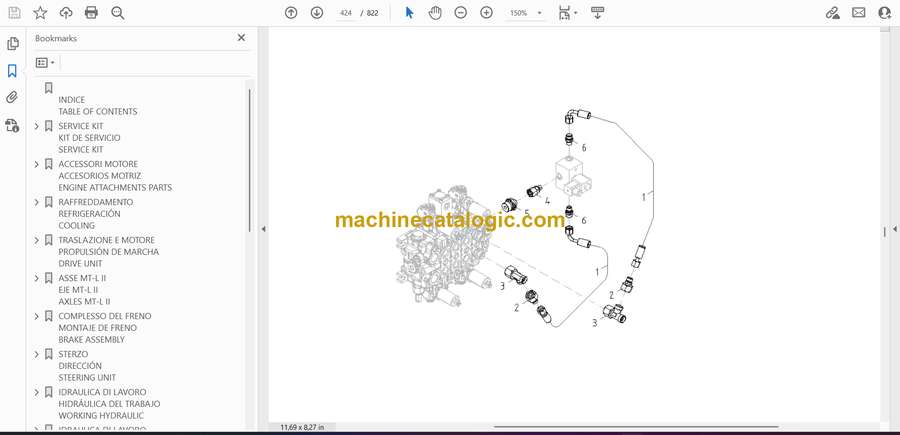The width and height of the screenshot is (900, 435).
Task: Zoom out with minus button
Action: pyautogui.click(x=460, y=13)
